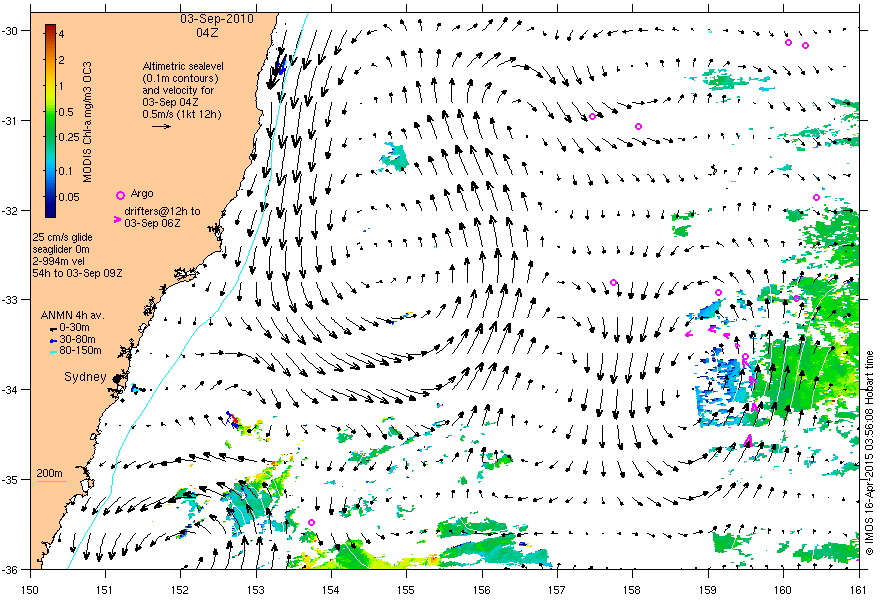This screenshot has height=600, width=880.
Task: Click the Argo float circle near 160.4E 31.9S
Action: tap(816, 198)
